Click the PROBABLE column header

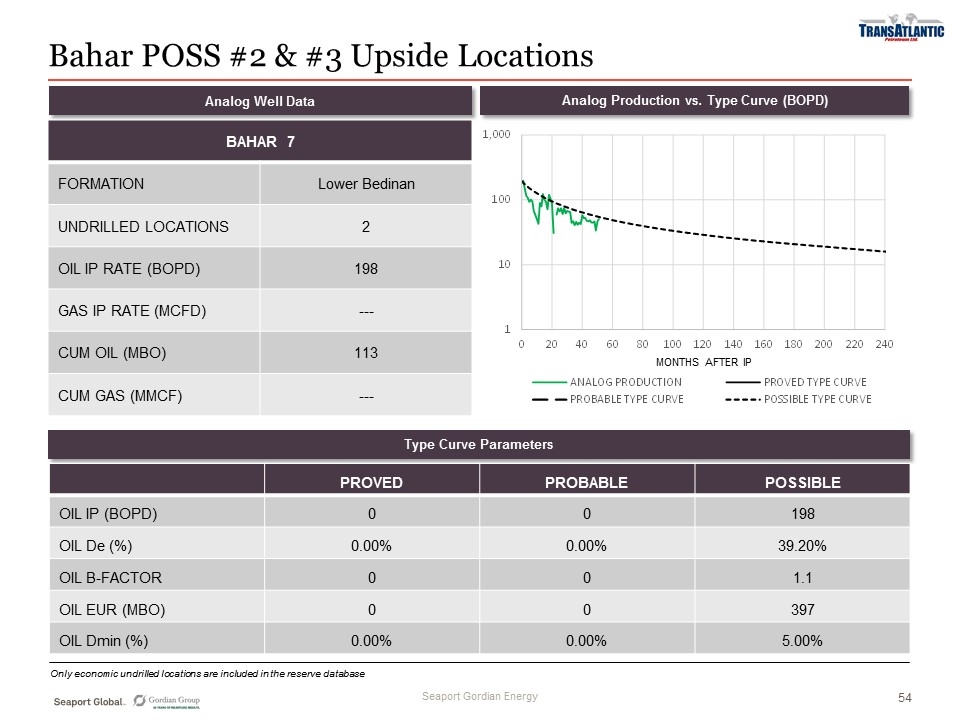coord(586,482)
